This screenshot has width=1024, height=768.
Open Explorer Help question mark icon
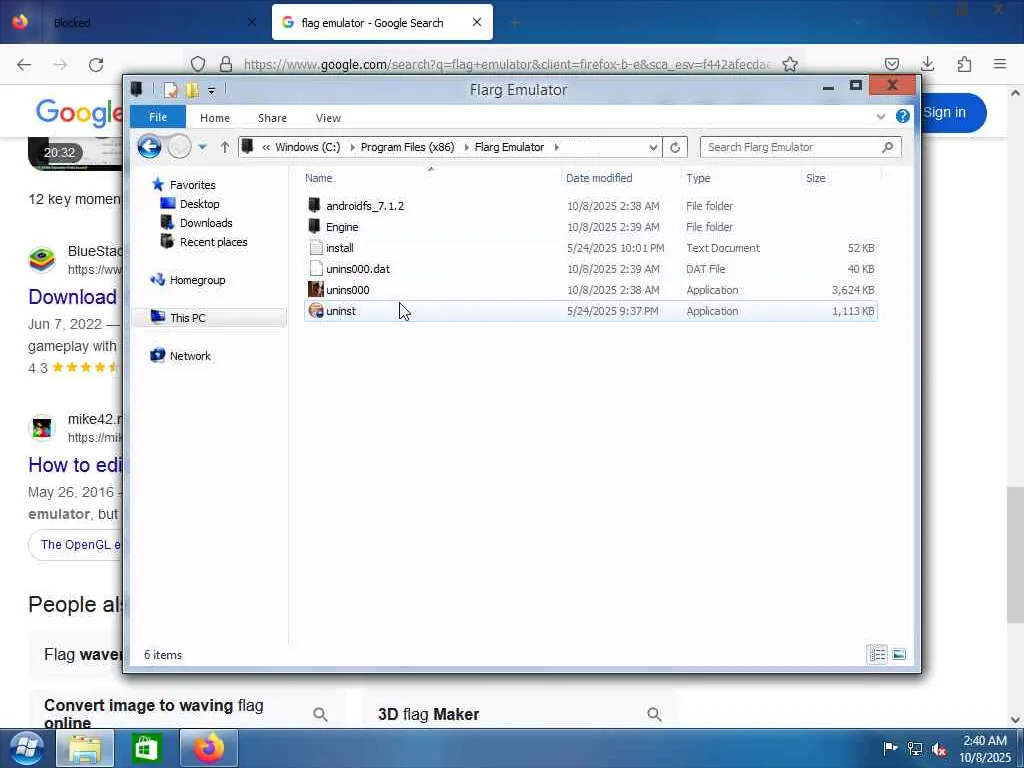tap(903, 116)
